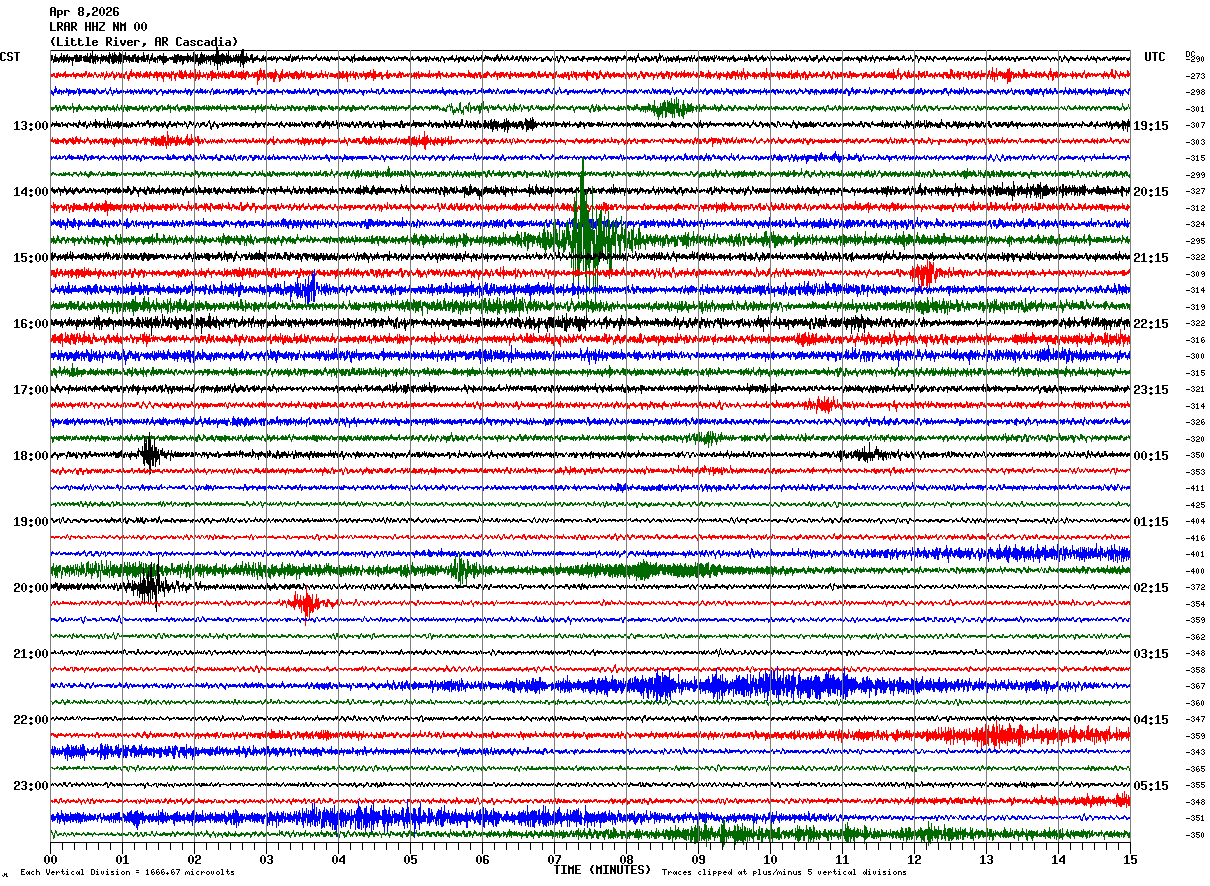This screenshot has width=1210, height=886.
Task: Click the DC offset value -273
Action: (x=1195, y=76)
